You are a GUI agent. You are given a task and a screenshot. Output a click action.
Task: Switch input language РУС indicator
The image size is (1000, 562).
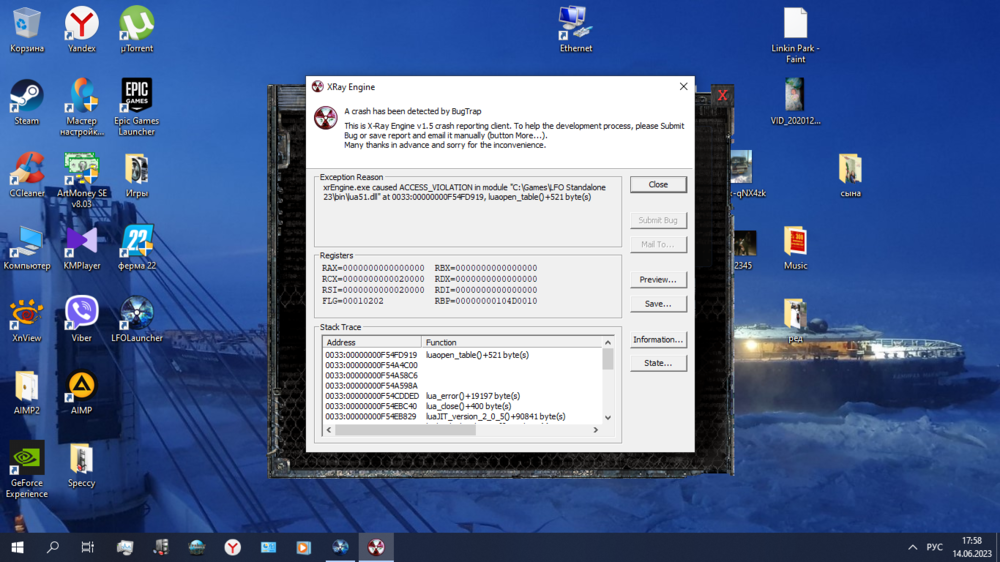coord(934,547)
